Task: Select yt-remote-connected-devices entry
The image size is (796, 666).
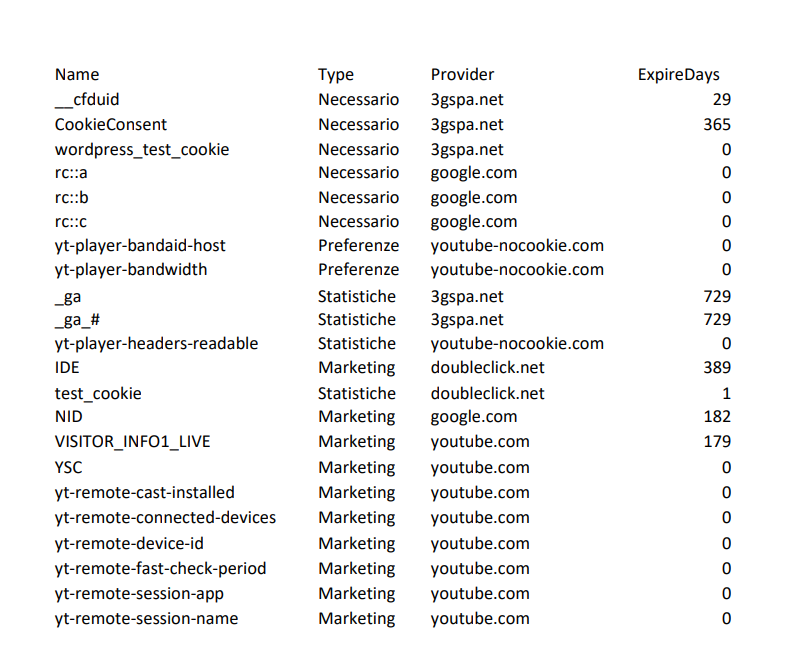Action: point(165,518)
